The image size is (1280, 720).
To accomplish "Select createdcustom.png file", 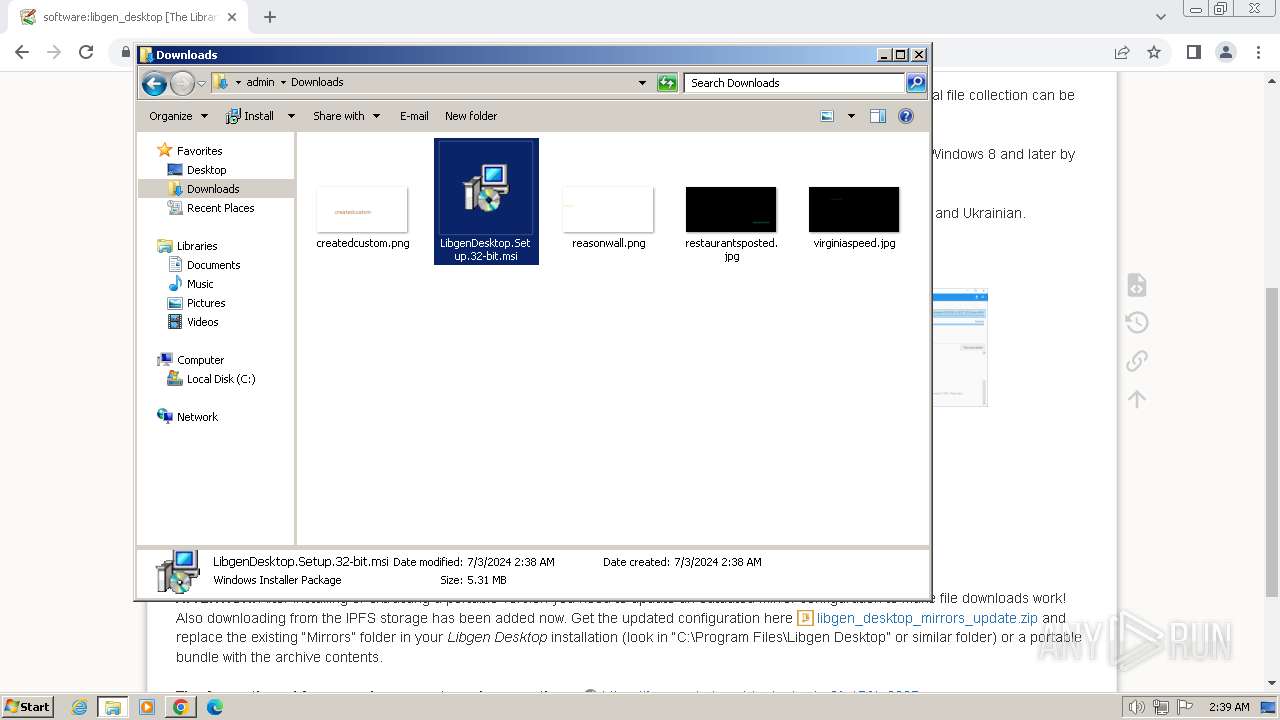I will pos(362,217).
